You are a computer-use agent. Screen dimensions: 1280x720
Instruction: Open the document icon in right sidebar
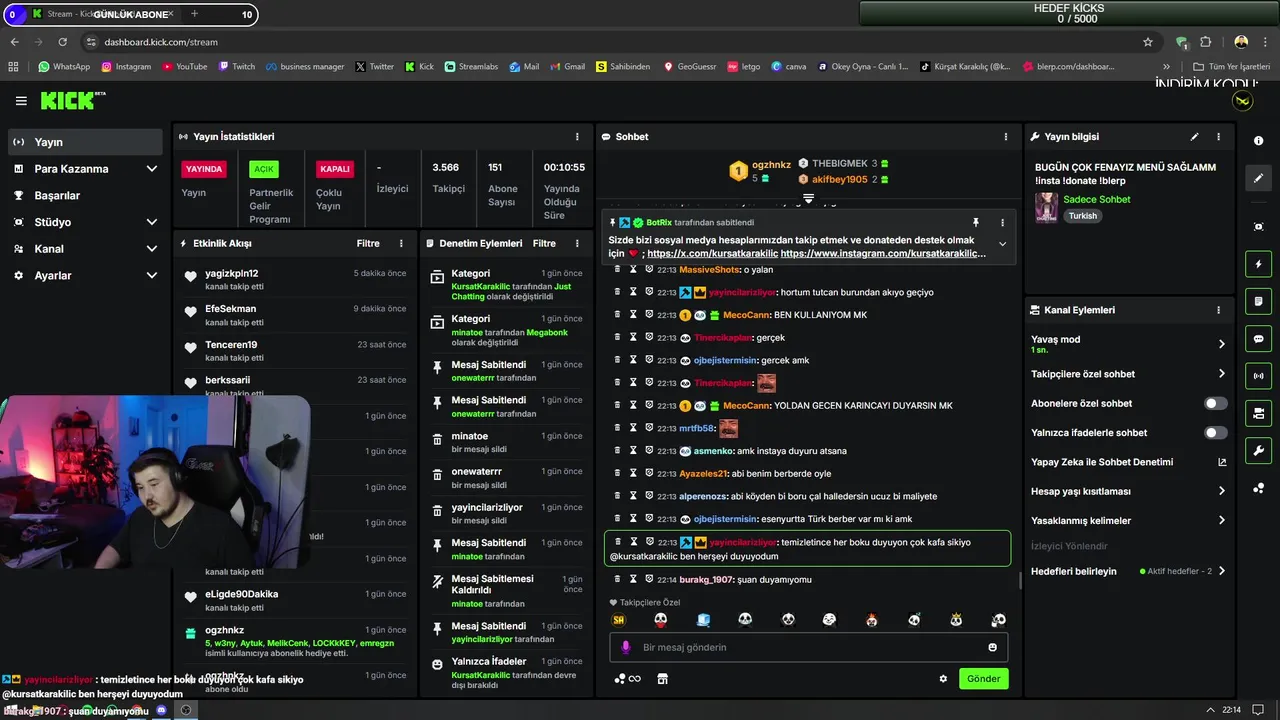click(1258, 301)
